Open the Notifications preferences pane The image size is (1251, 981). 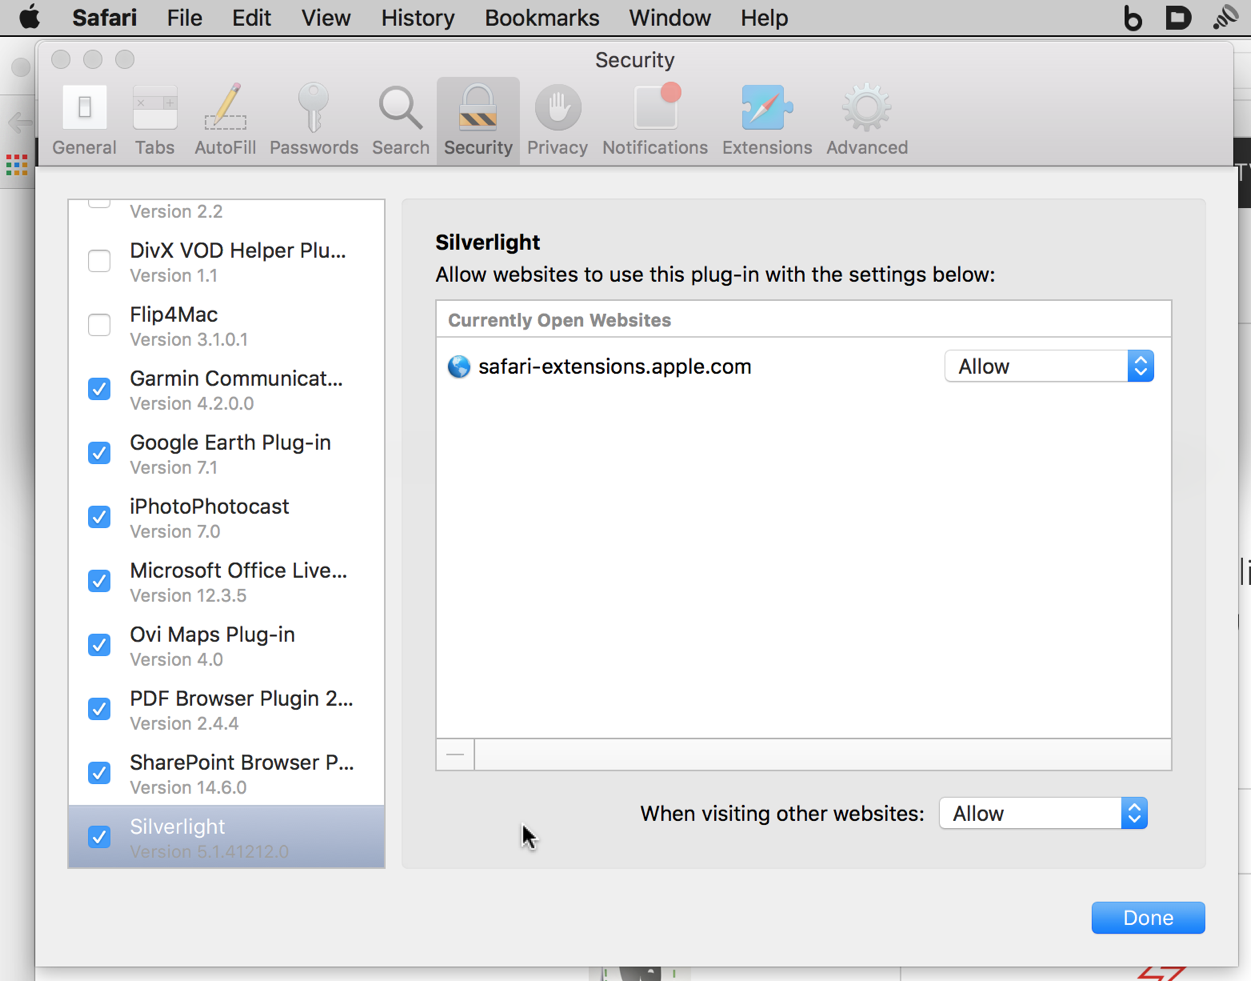click(655, 121)
